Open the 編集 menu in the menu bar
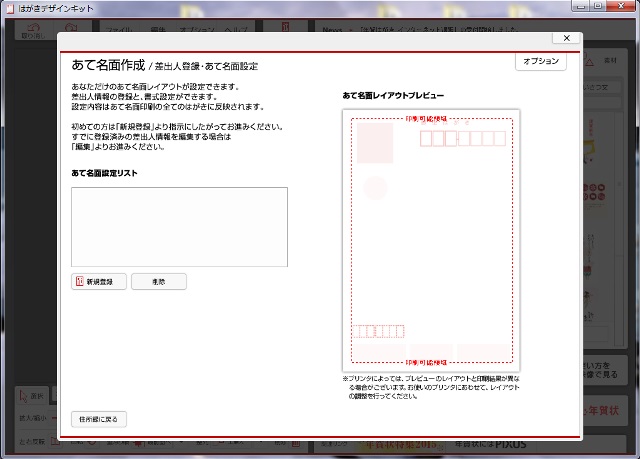 tap(160, 31)
